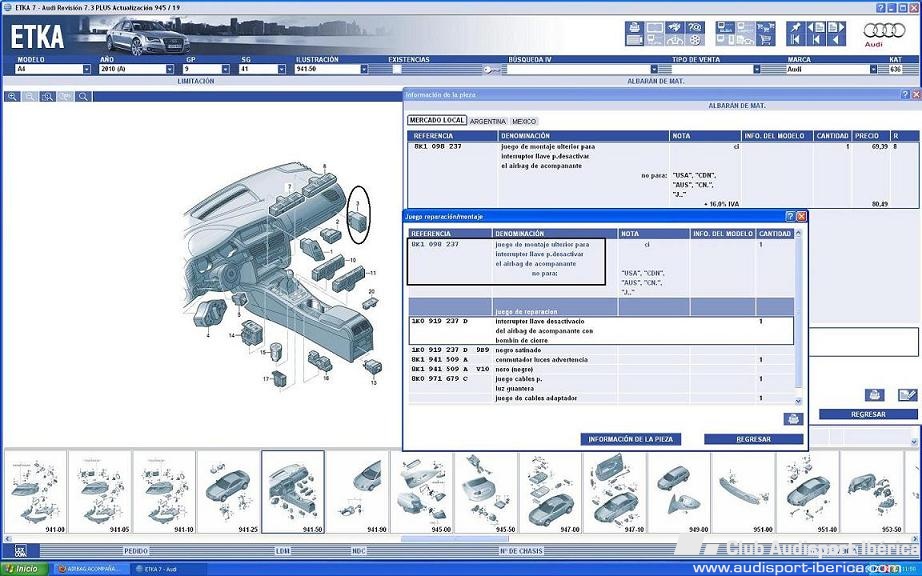Click the printer icon above REGRESAR on right

874,395
